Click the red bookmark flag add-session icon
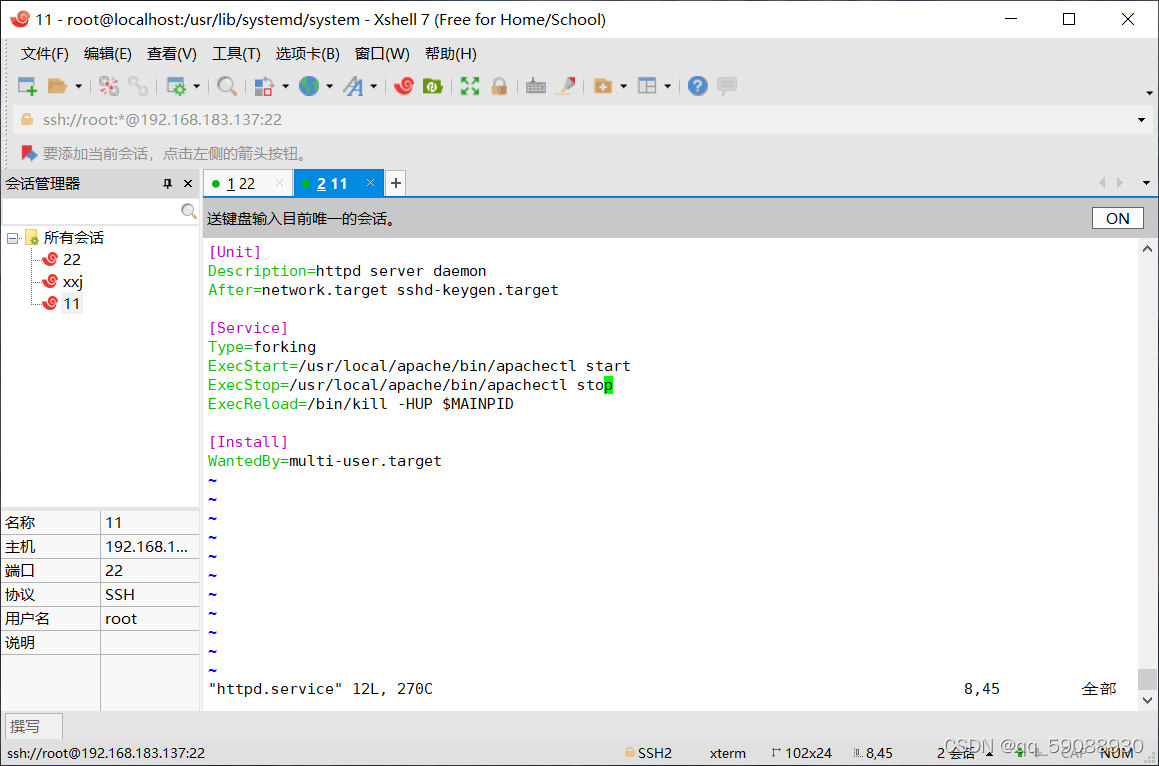This screenshot has height=766, width=1159. pos(29,153)
